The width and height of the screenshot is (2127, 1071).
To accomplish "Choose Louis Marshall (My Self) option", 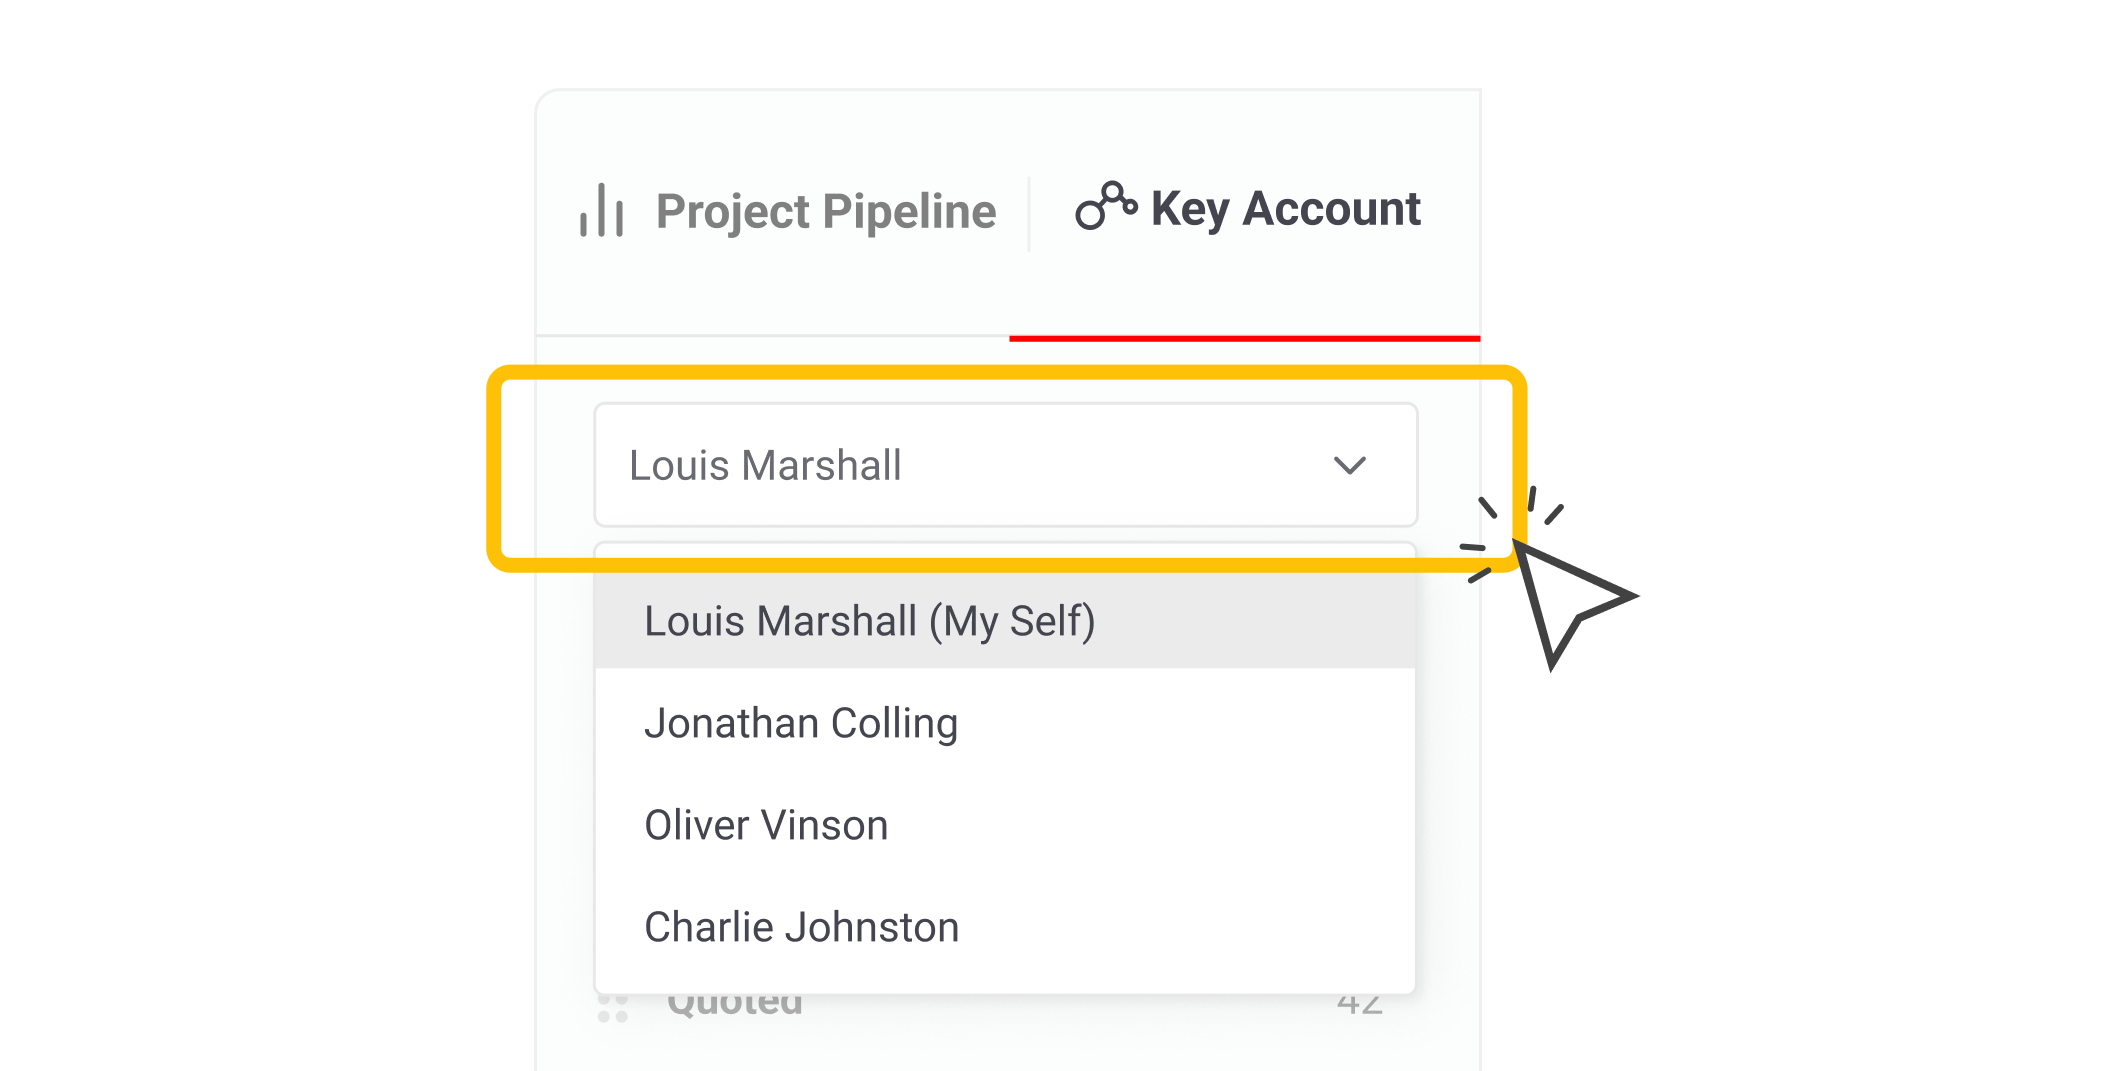I will click(x=870, y=621).
